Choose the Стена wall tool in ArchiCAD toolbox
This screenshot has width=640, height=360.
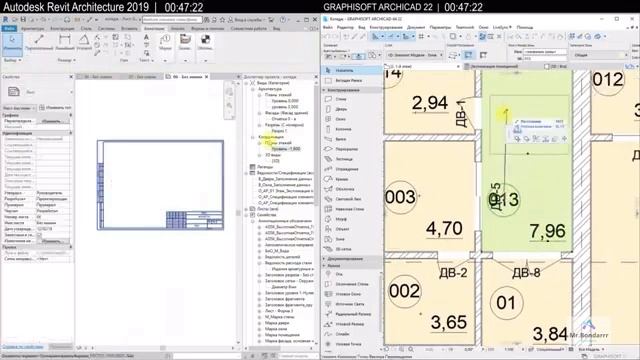(x=352, y=99)
